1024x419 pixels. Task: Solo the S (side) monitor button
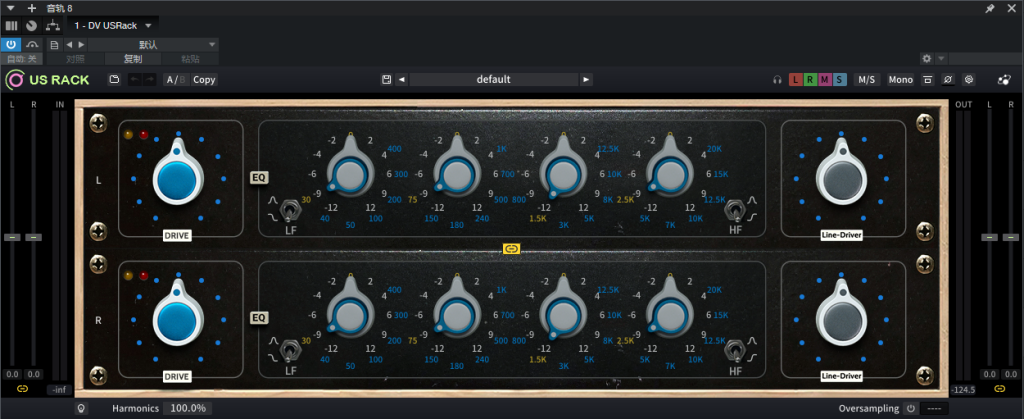point(840,80)
